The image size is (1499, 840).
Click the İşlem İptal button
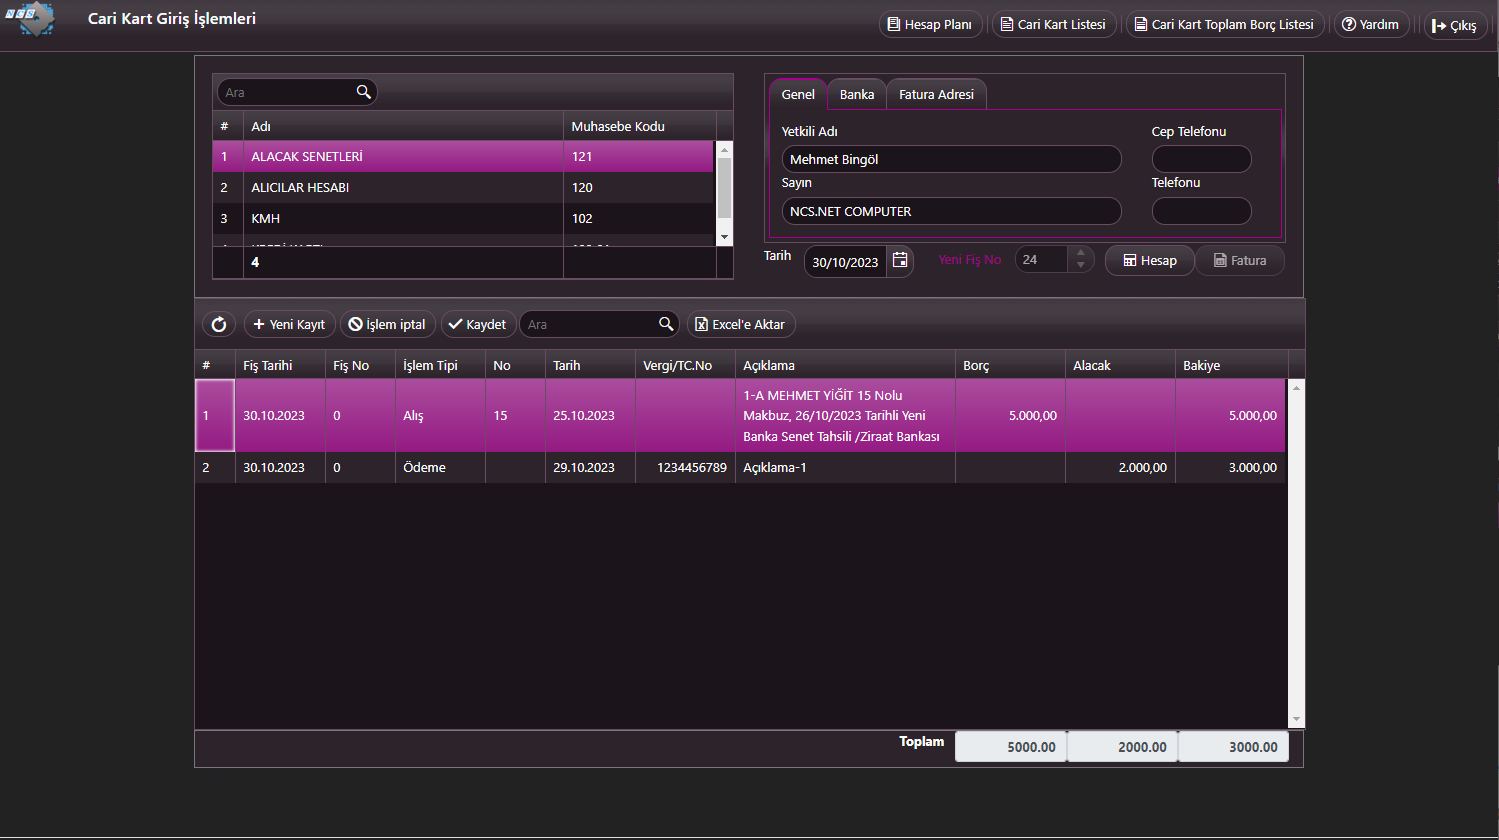point(387,324)
